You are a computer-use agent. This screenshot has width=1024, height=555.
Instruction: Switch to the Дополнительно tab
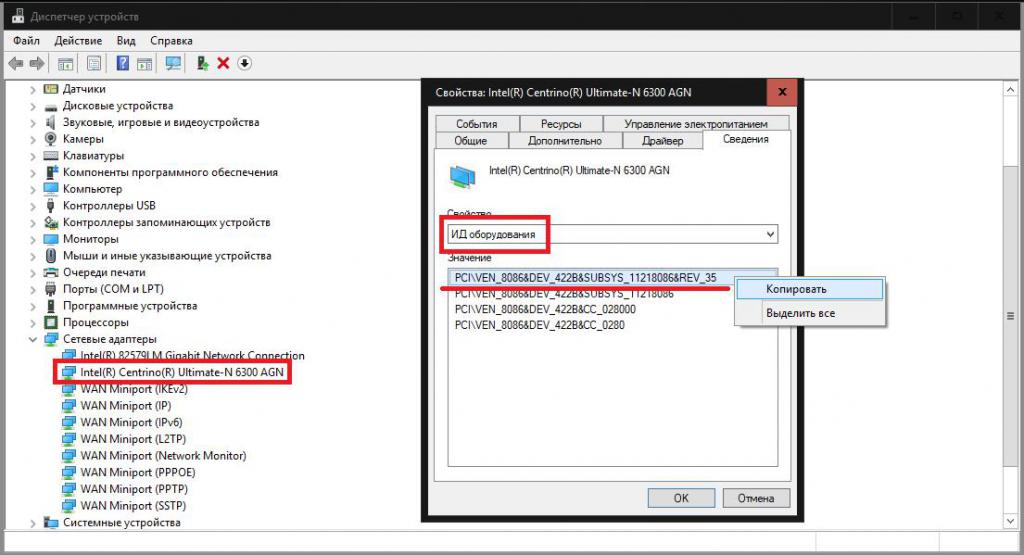(x=565, y=140)
